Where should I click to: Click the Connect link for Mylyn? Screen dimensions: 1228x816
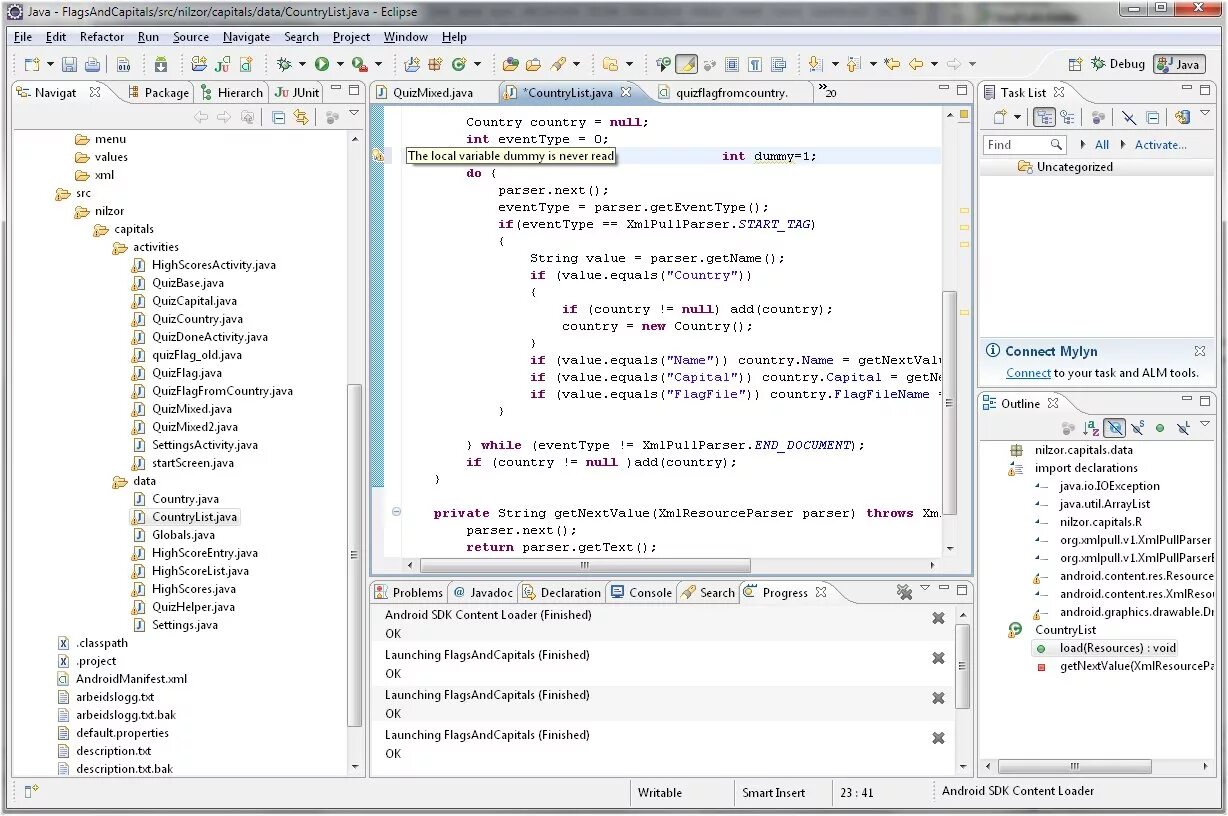(x=1028, y=373)
